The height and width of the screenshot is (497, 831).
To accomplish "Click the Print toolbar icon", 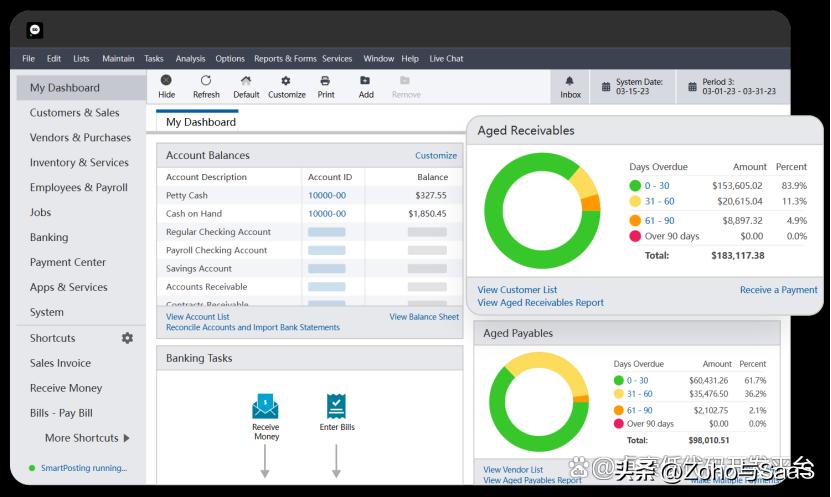I will pos(325,81).
